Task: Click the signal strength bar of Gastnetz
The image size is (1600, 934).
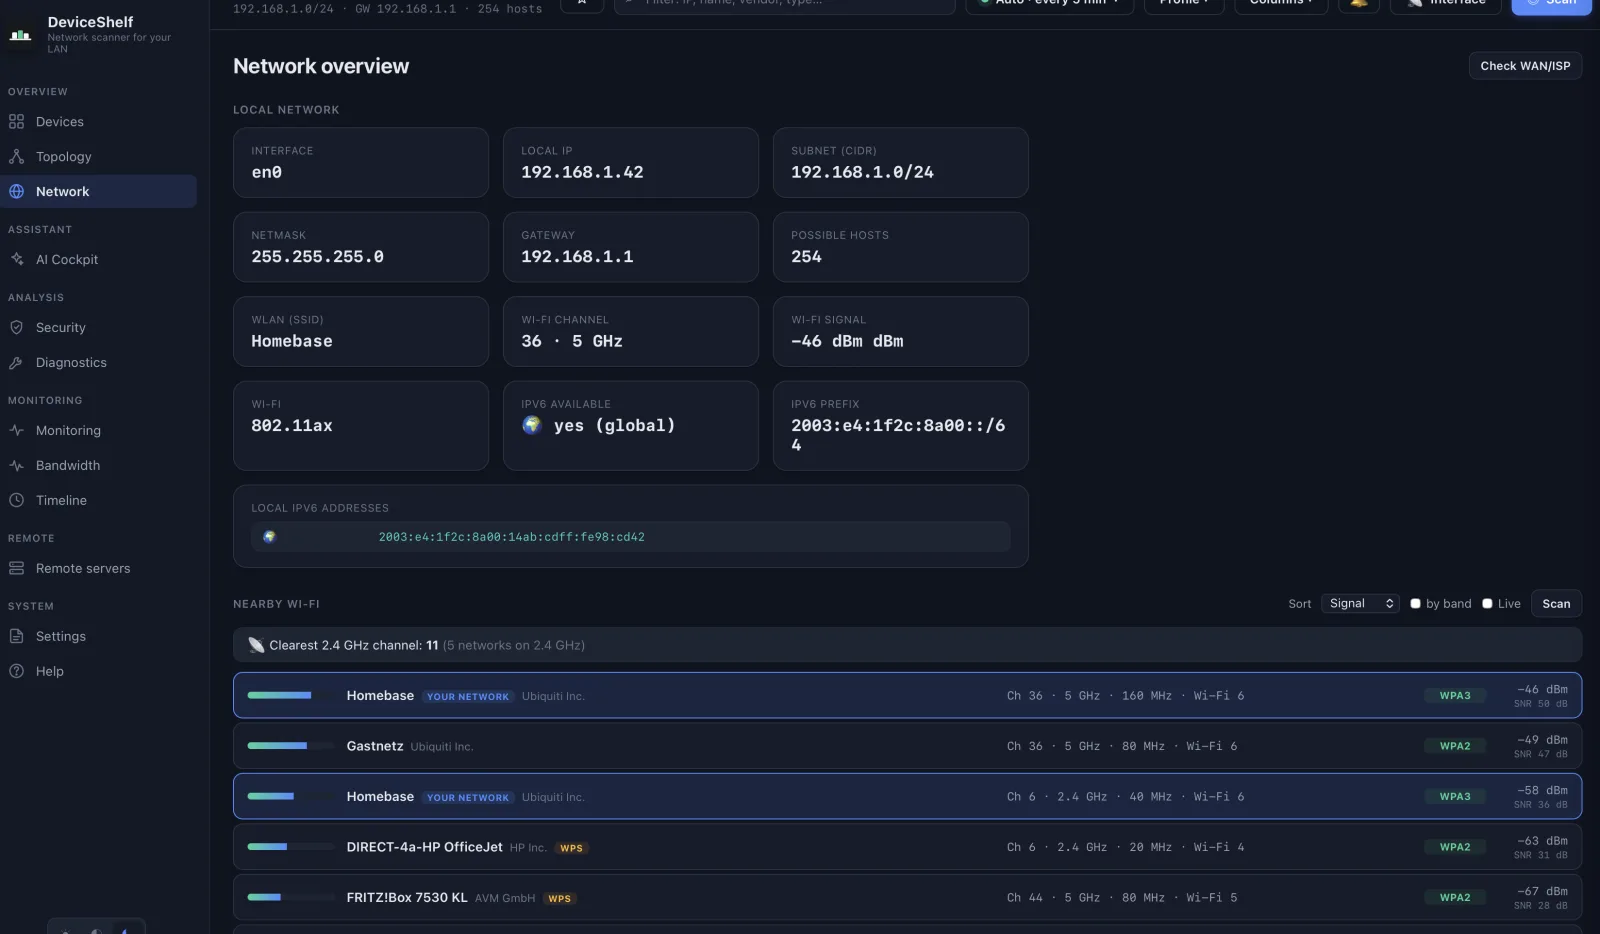Action: pos(290,746)
